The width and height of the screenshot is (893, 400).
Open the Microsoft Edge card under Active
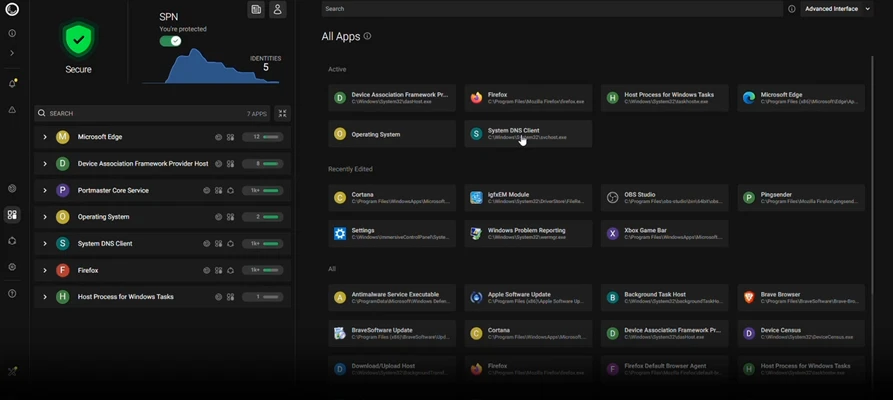click(x=801, y=98)
